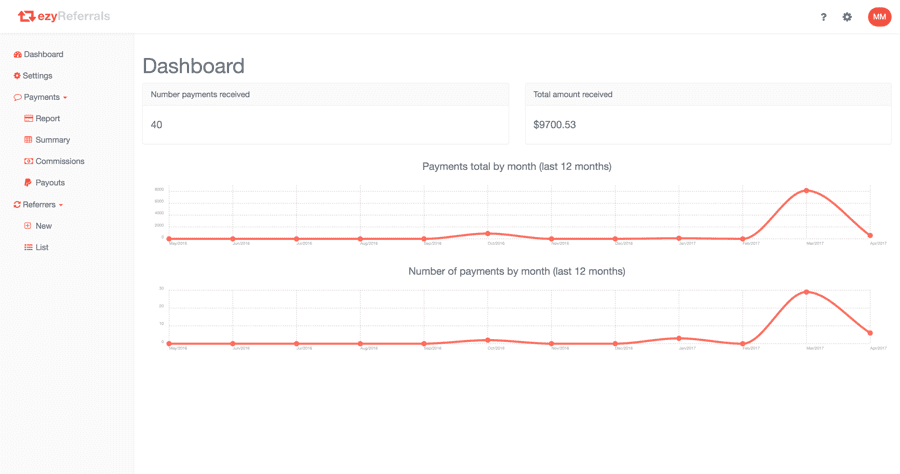Click the Payments speech bubble icon
Screen dimensions: 900x474
(x=18, y=98)
